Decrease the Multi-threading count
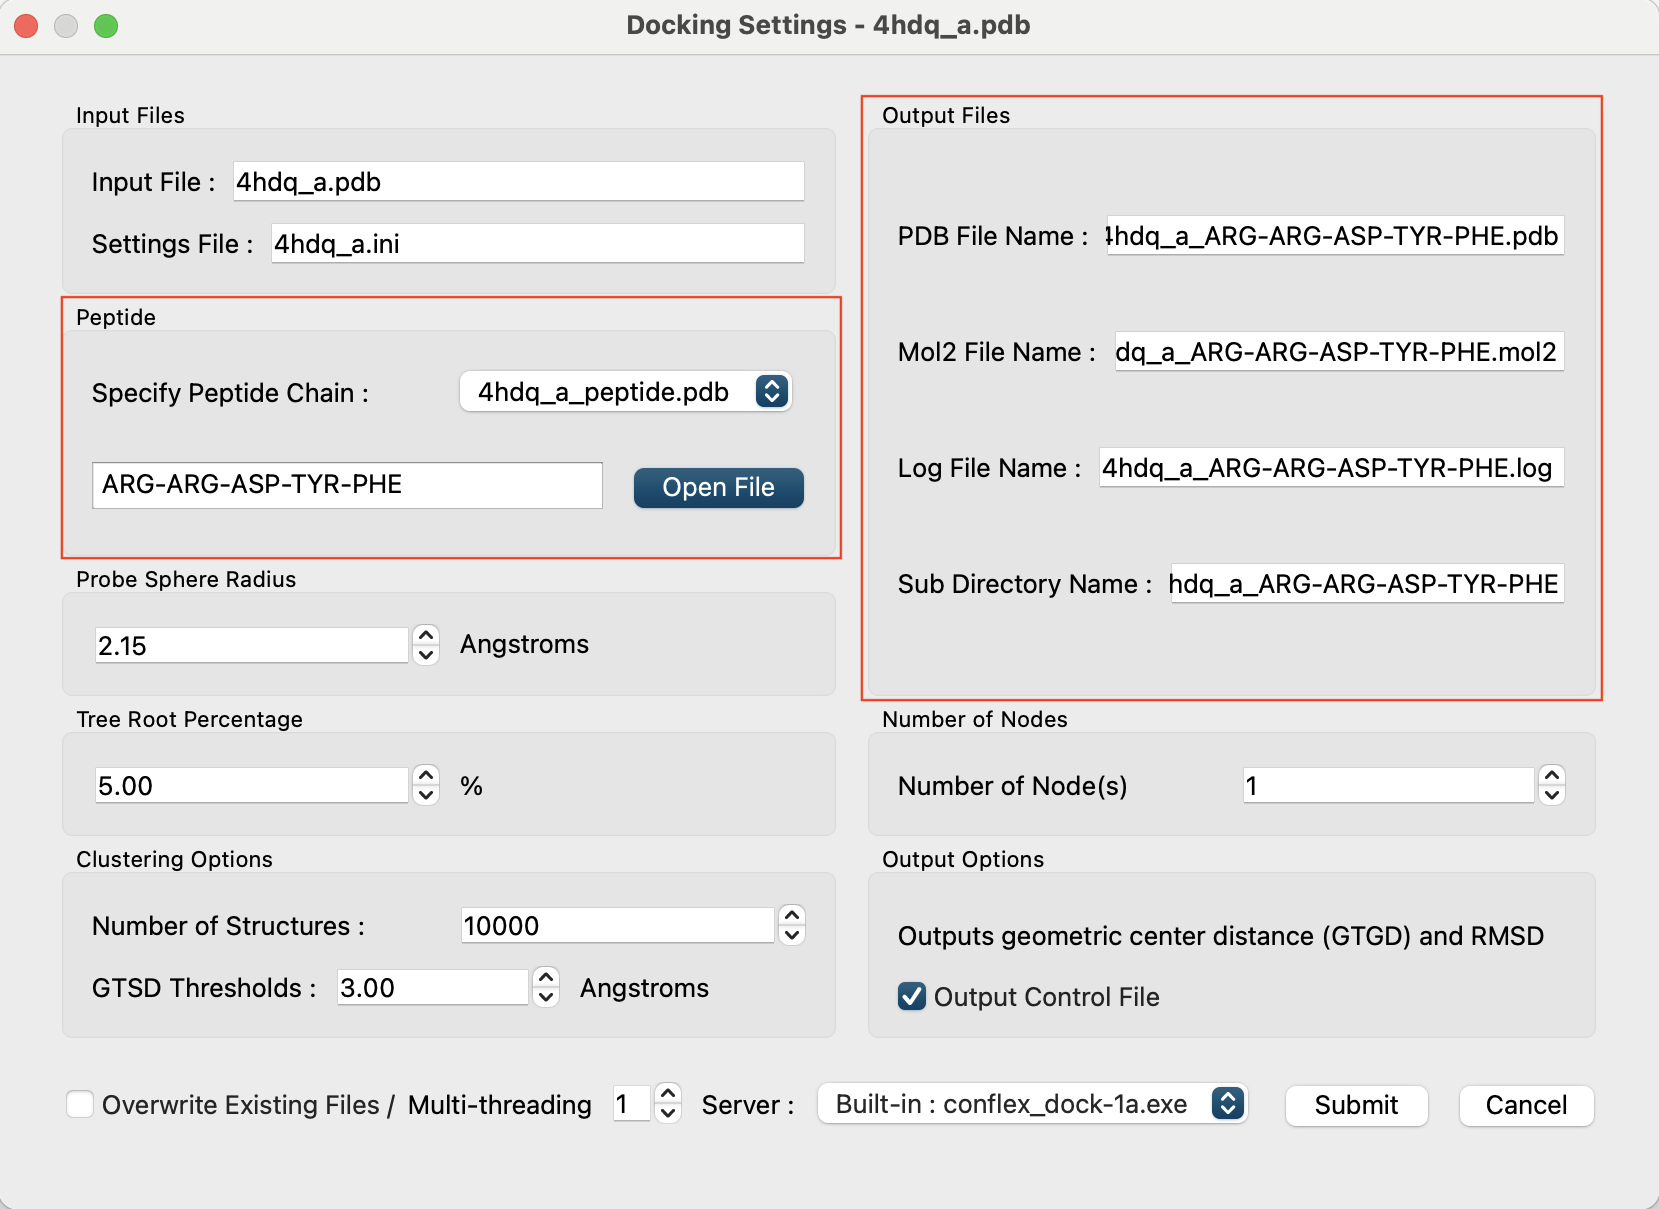The height and width of the screenshot is (1209, 1659). pyautogui.click(x=668, y=1113)
